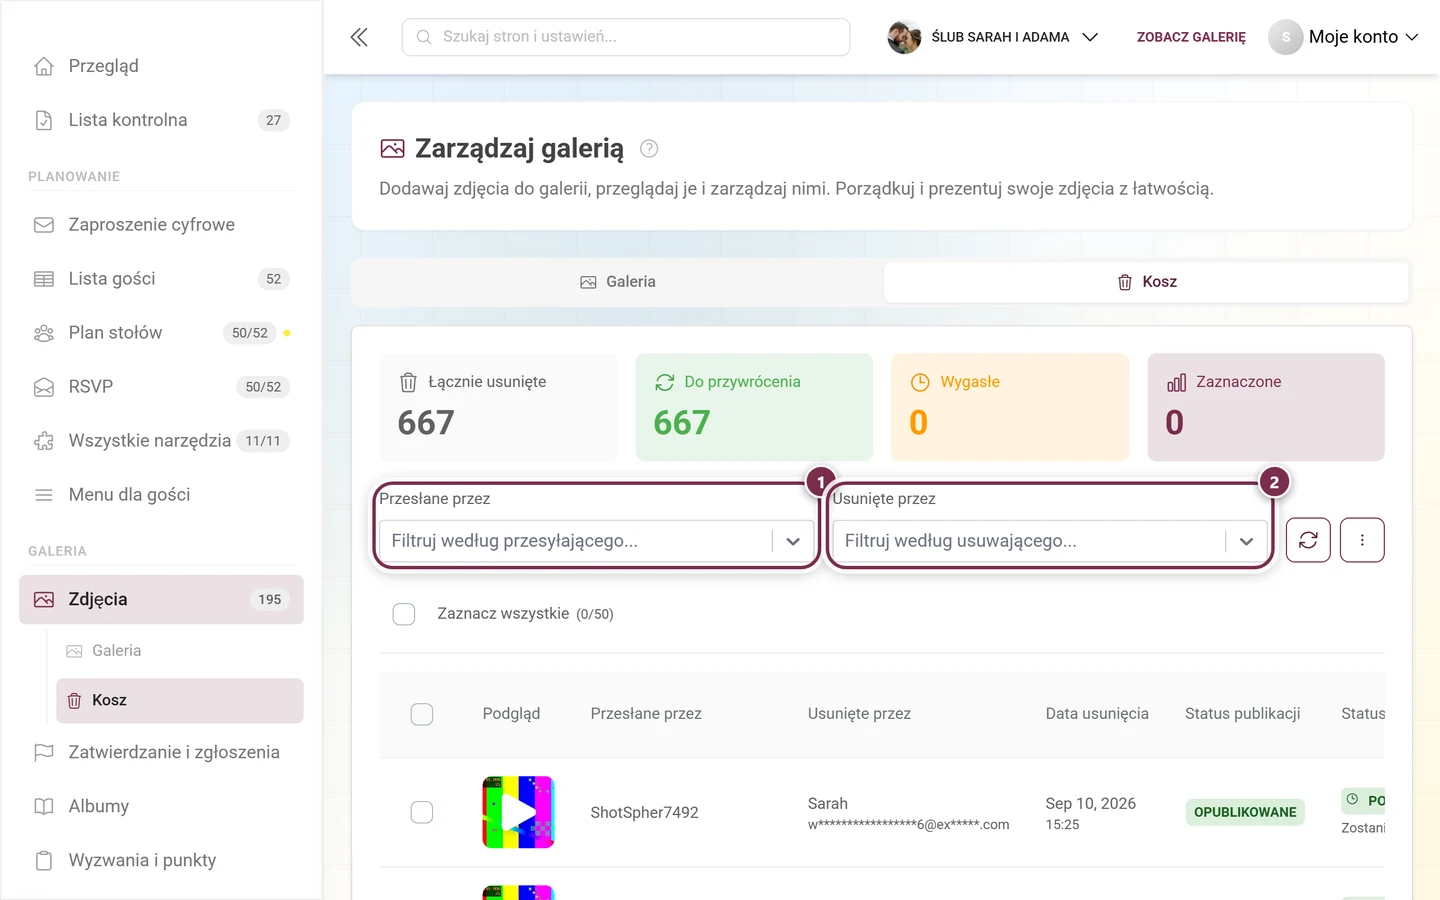1440x900 pixels.
Task: Click the Szukaj stron i ustawień search field
Action: [x=626, y=37]
